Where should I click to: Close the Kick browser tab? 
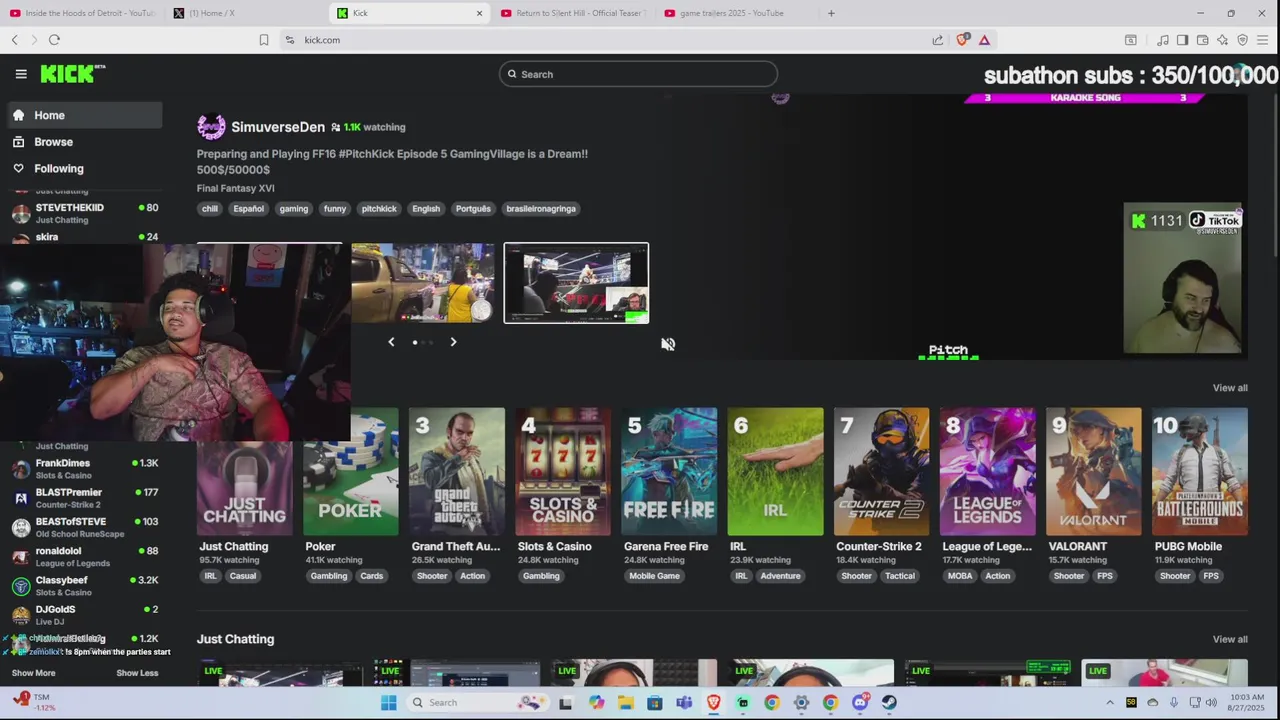pyautogui.click(x=479, y=13)
